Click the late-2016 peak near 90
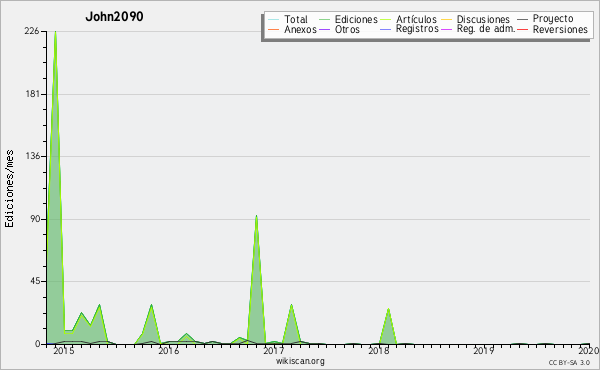The width and height of the screenshot is (600, 370). click(256, 217)
